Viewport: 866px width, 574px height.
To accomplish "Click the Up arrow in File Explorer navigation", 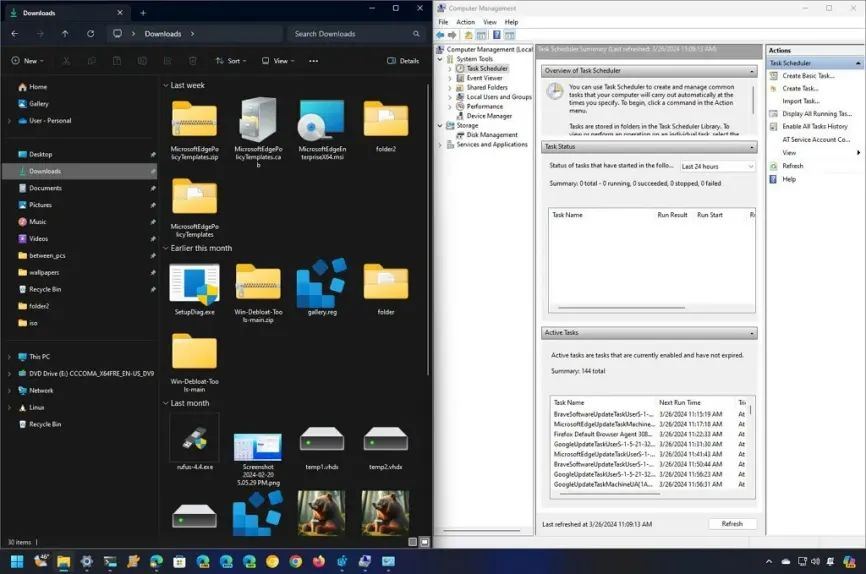I will point(65,33).
